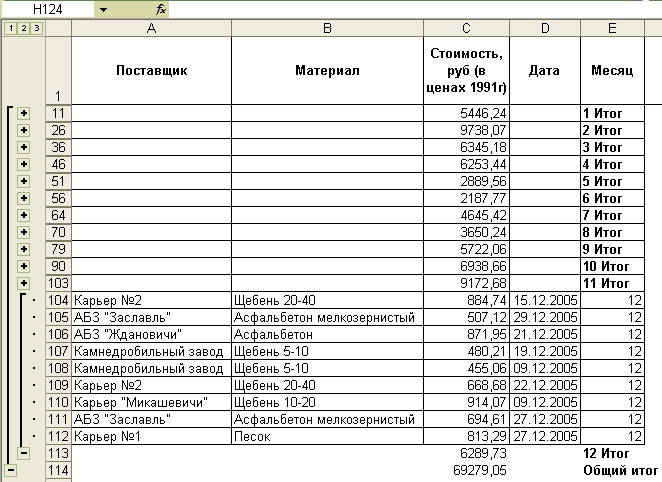Click date cell 15.12.2005
Image resolution: width=662 pixels, height=482 pixels.
tap(545, 300)
